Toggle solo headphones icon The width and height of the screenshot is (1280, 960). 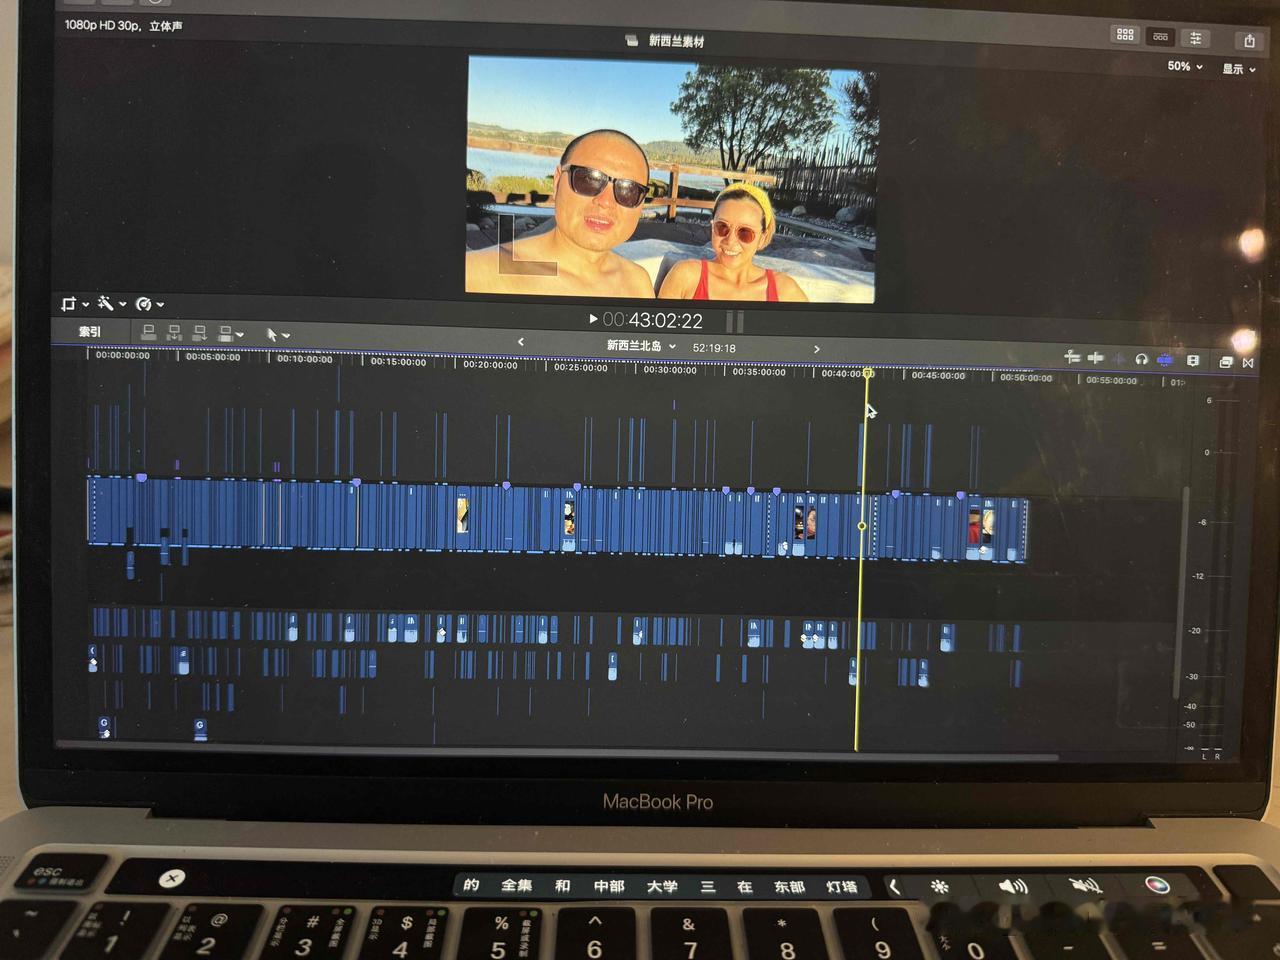1141,359
